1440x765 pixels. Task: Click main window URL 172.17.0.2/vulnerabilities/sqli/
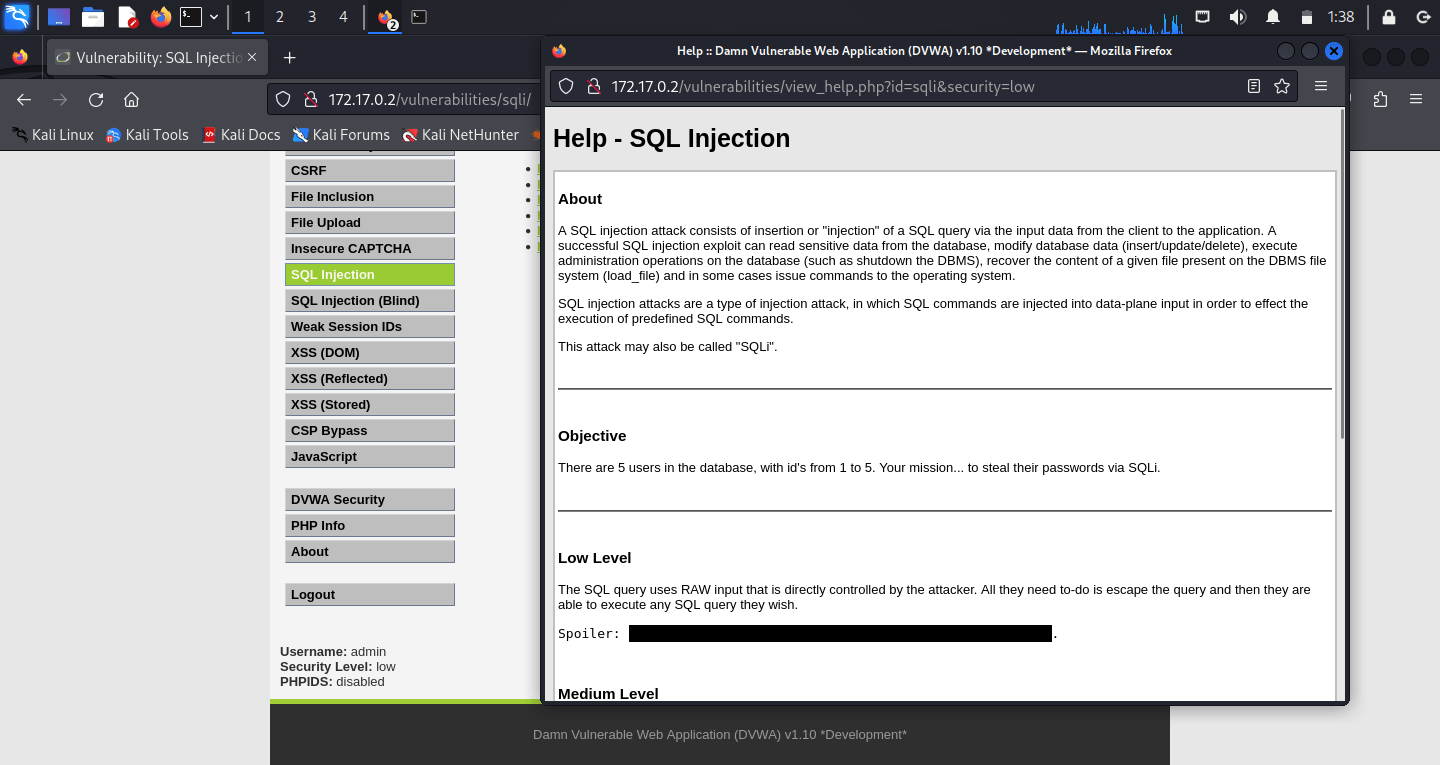tap(429, 99)
